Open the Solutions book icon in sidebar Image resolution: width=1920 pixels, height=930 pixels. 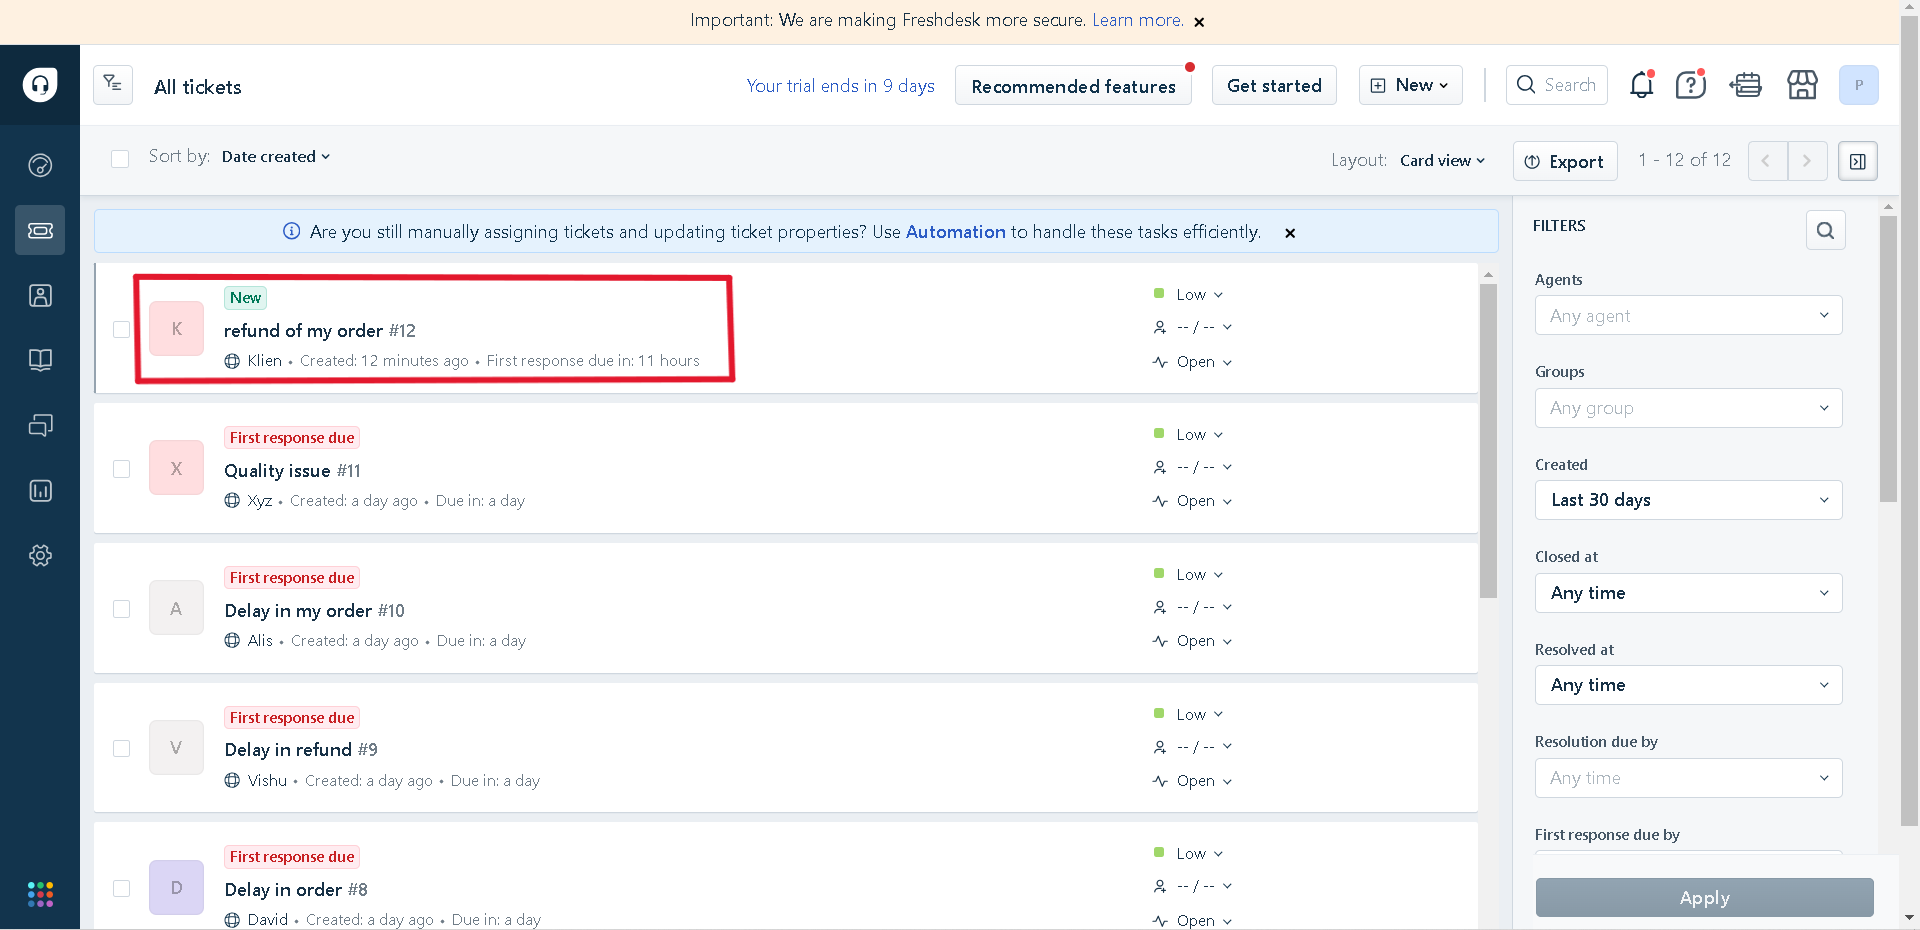[x=40, y=360]
